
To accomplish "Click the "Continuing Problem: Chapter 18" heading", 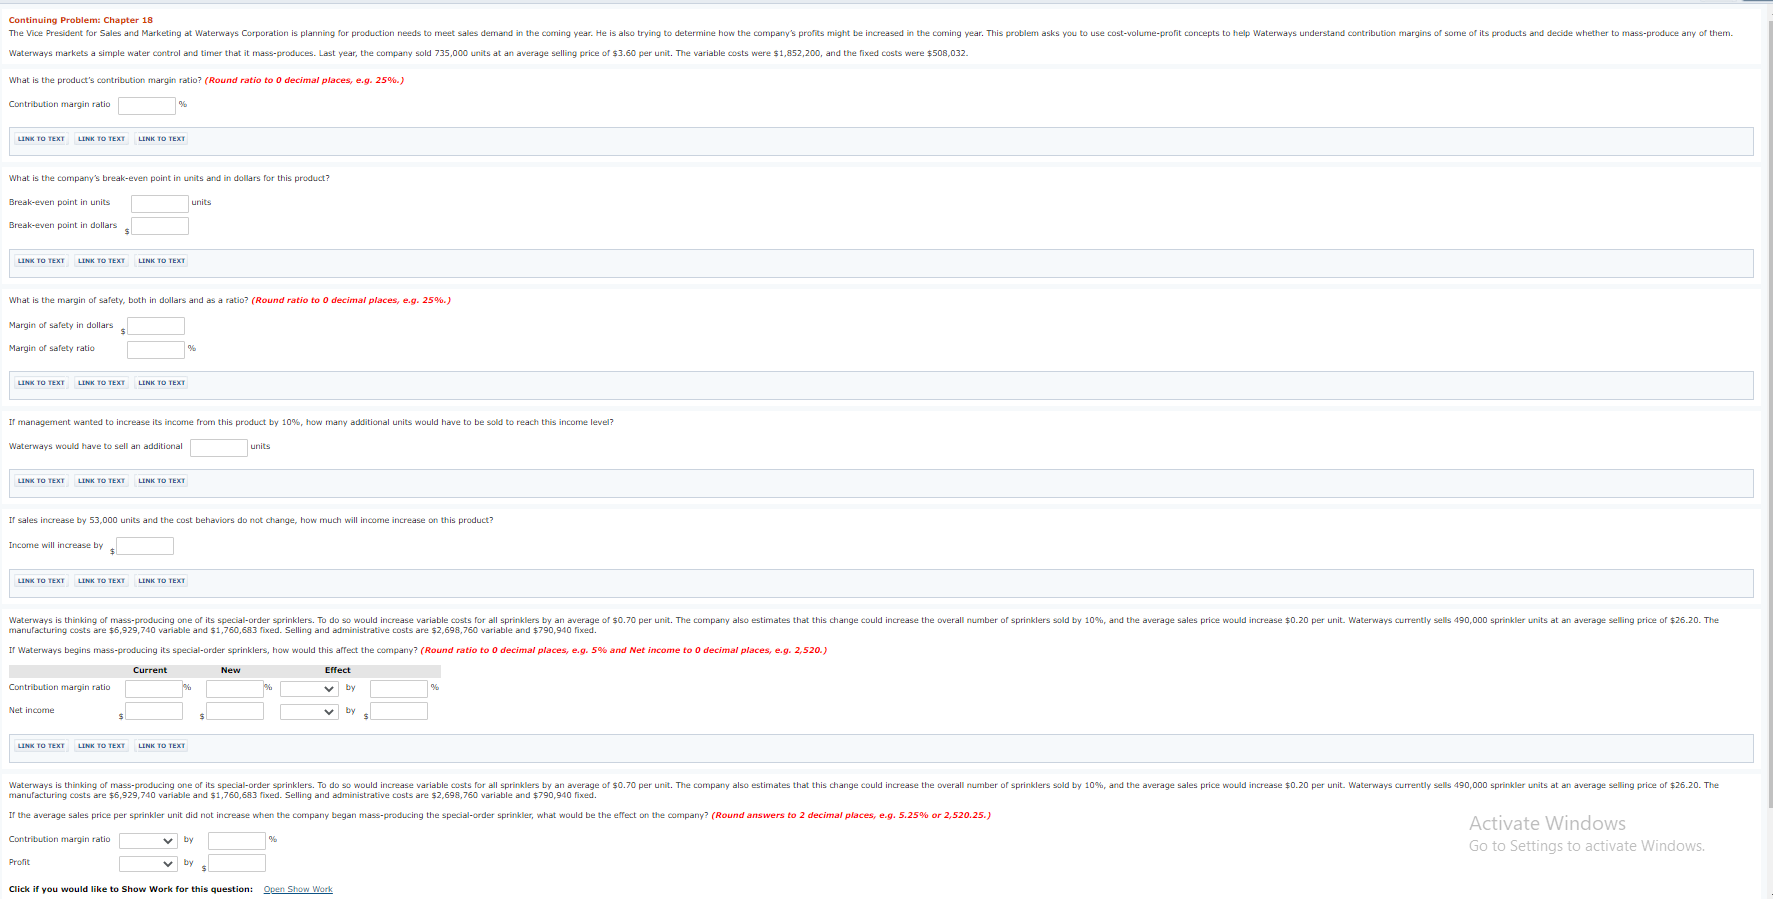I will 81,20.
